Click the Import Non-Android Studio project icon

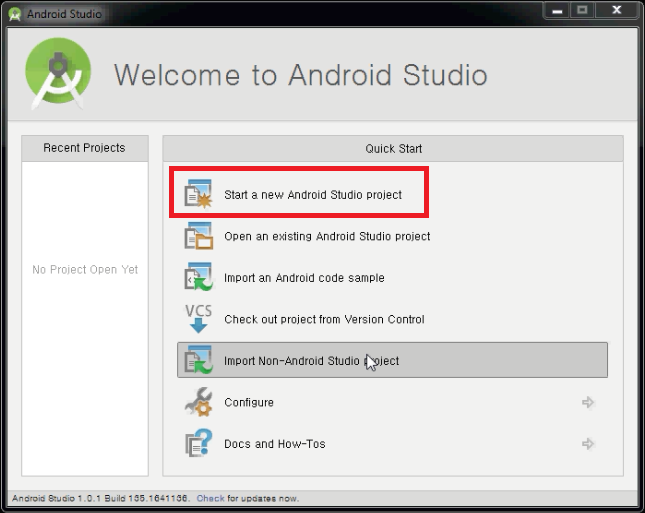(198, 360)
